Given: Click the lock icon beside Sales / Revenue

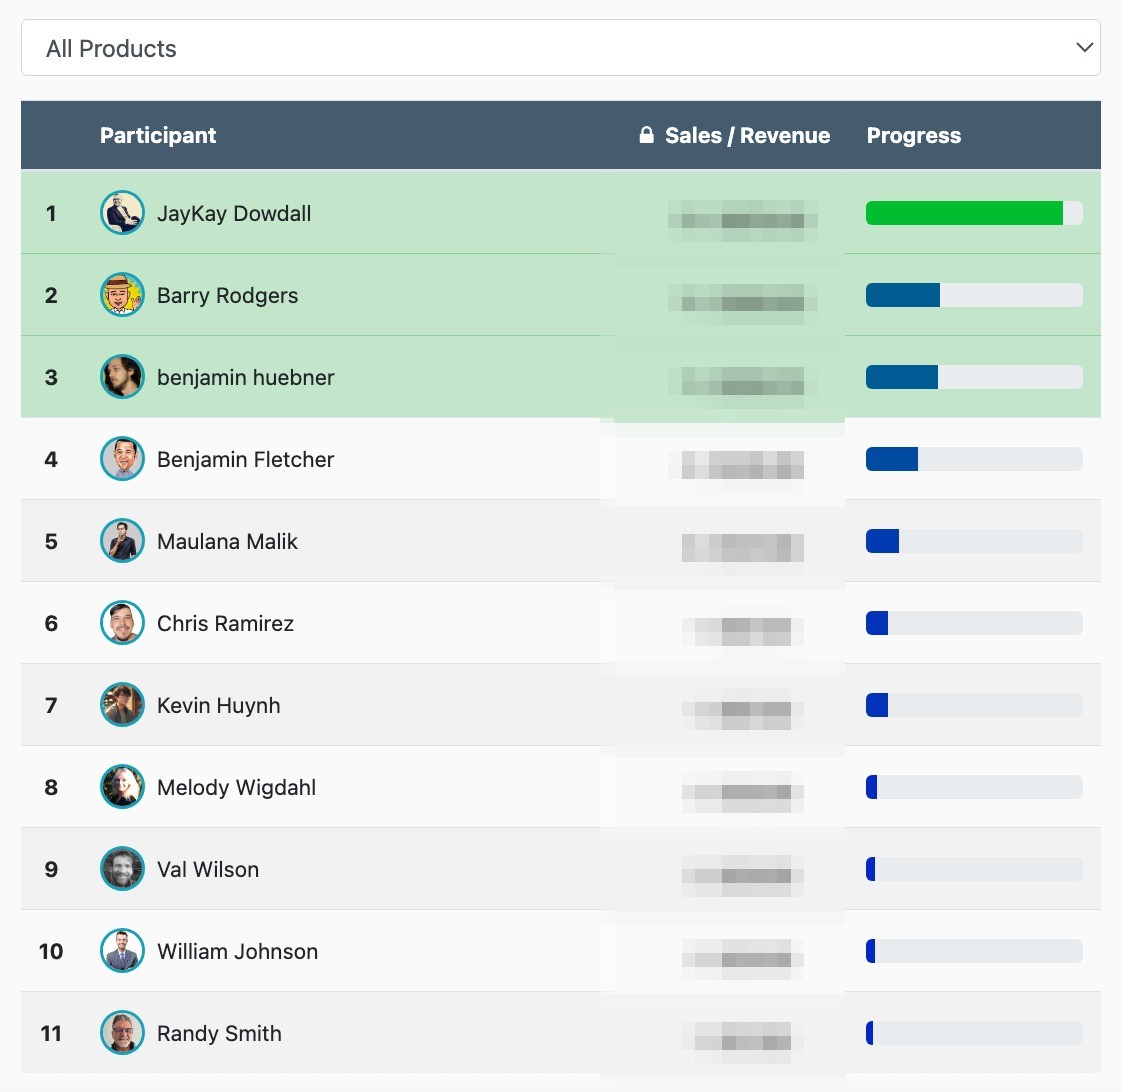Looking at the screenshot, I should [646, 135].
